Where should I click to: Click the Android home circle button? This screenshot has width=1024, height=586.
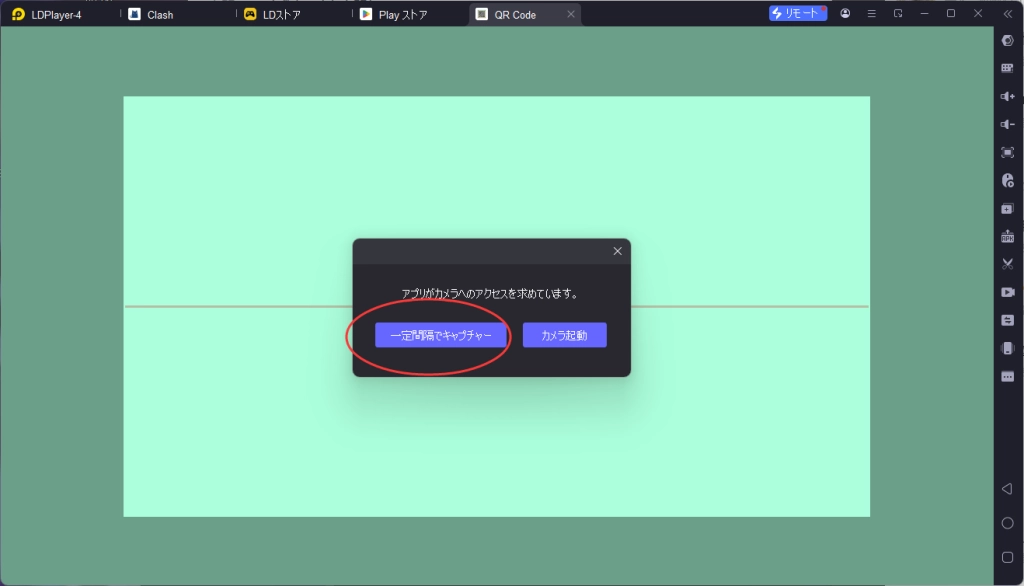1008,523
